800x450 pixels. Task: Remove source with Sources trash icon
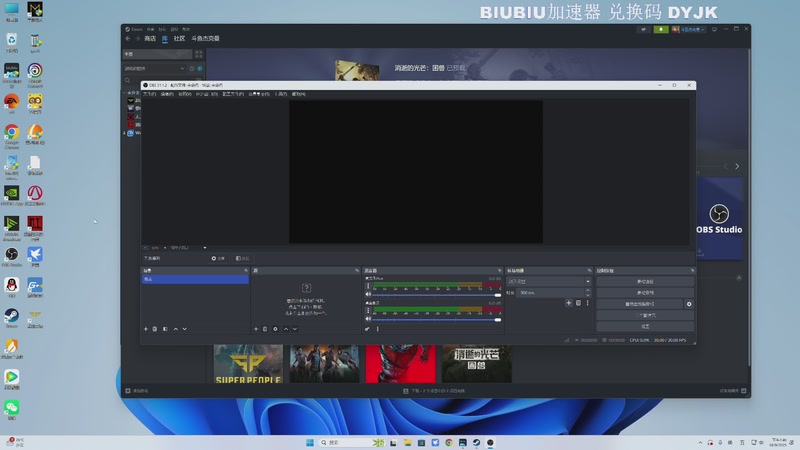pos(265,329)
